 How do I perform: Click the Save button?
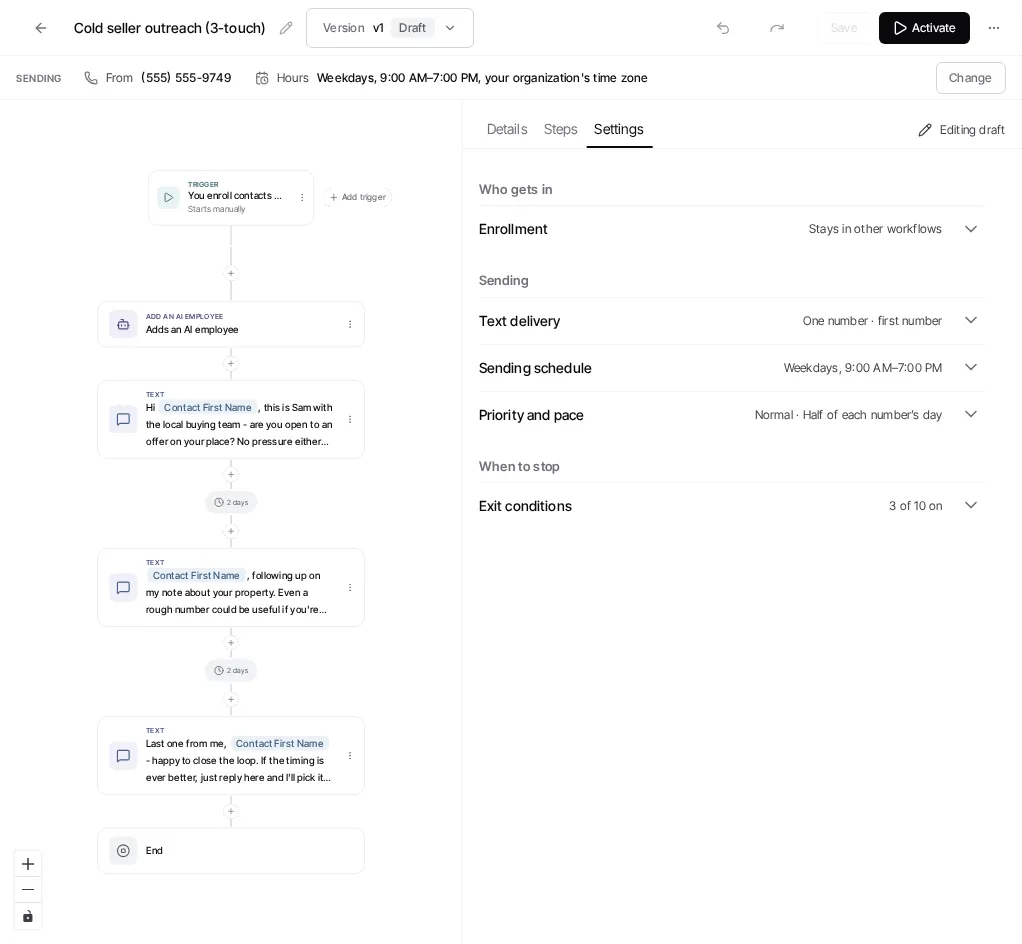click(843, 28)
